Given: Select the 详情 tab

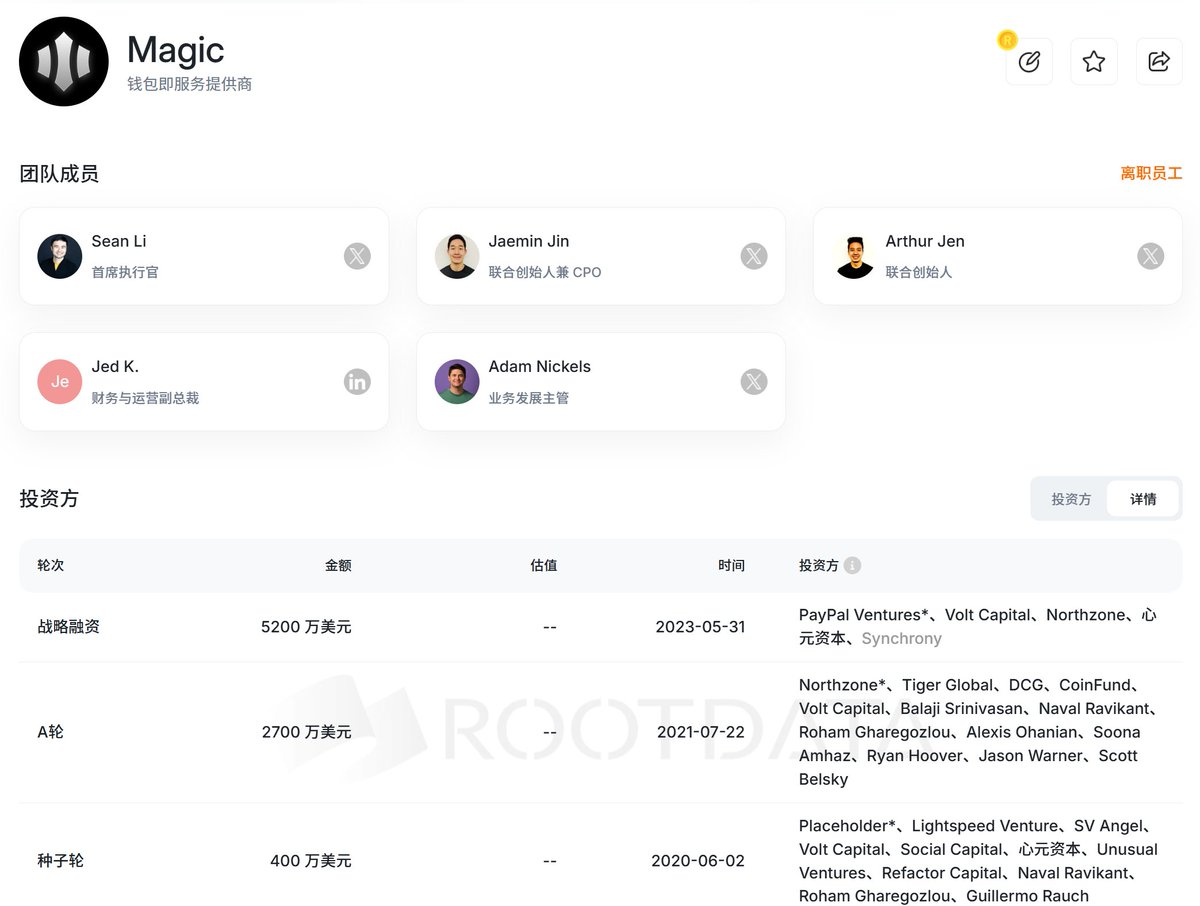Looking at the screenshot, I should pos(1143,498).
